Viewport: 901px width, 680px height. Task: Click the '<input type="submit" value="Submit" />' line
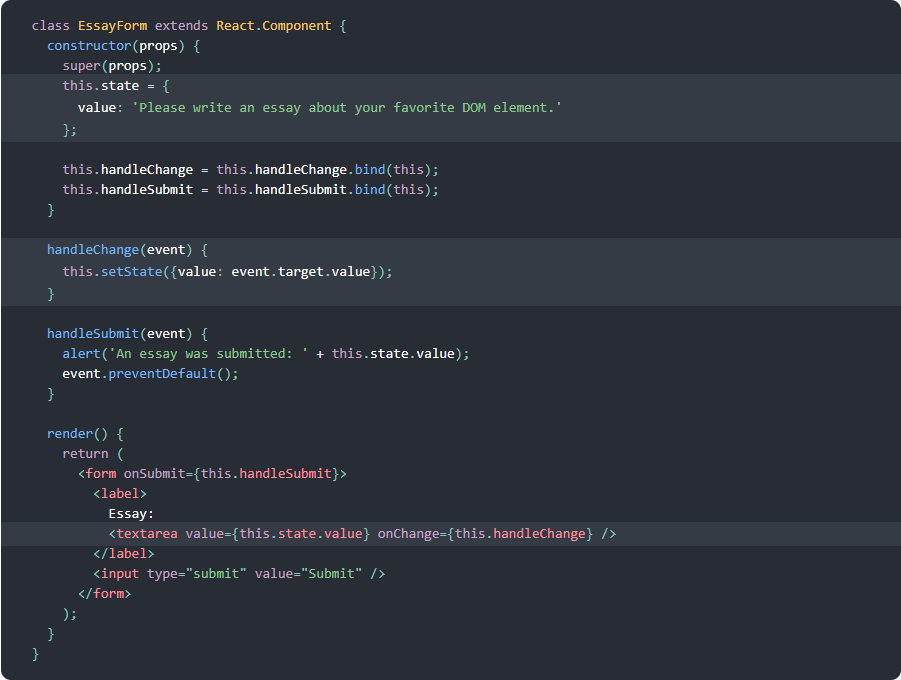point(239,574)
